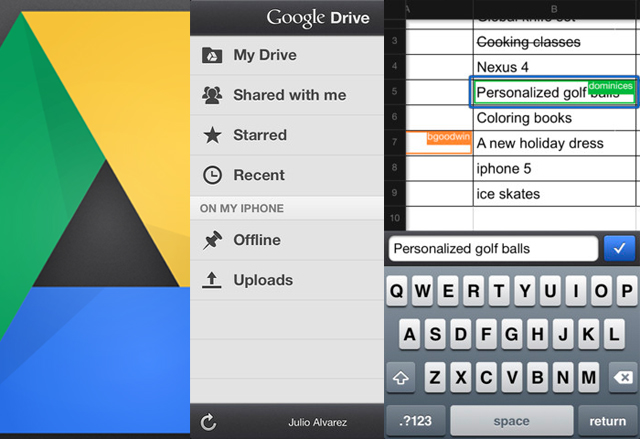
Task: Tap the Uploads arrow icon
Action: tap(212, 280)
